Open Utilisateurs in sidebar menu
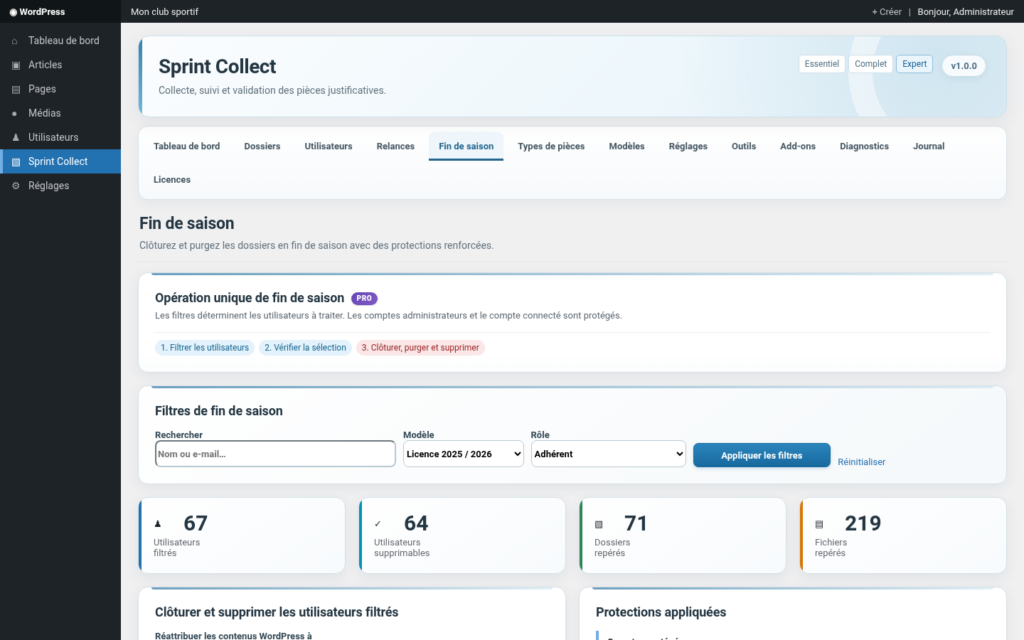1024x640 pixels. (x=60, y=137)
